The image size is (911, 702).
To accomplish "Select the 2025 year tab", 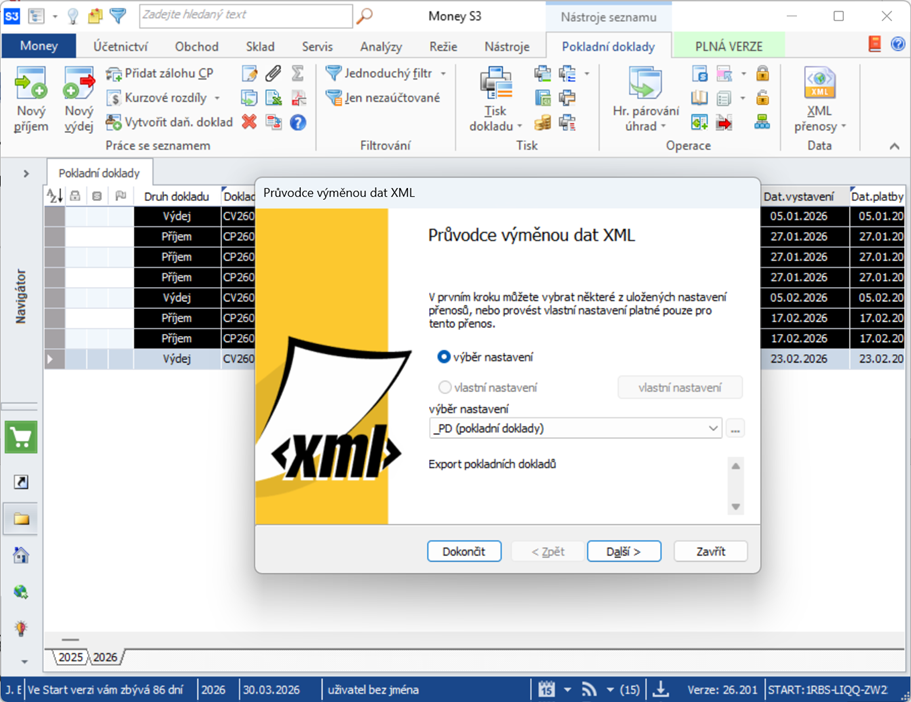I will click(71, 657).
